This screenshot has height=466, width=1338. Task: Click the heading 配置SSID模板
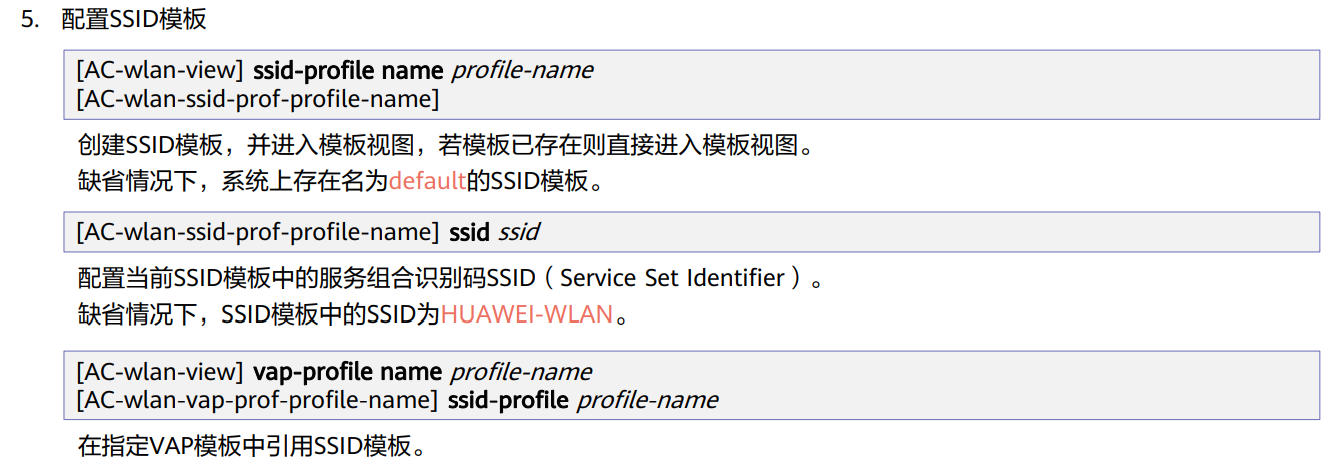pyautogui.click(x=134, y=19)
